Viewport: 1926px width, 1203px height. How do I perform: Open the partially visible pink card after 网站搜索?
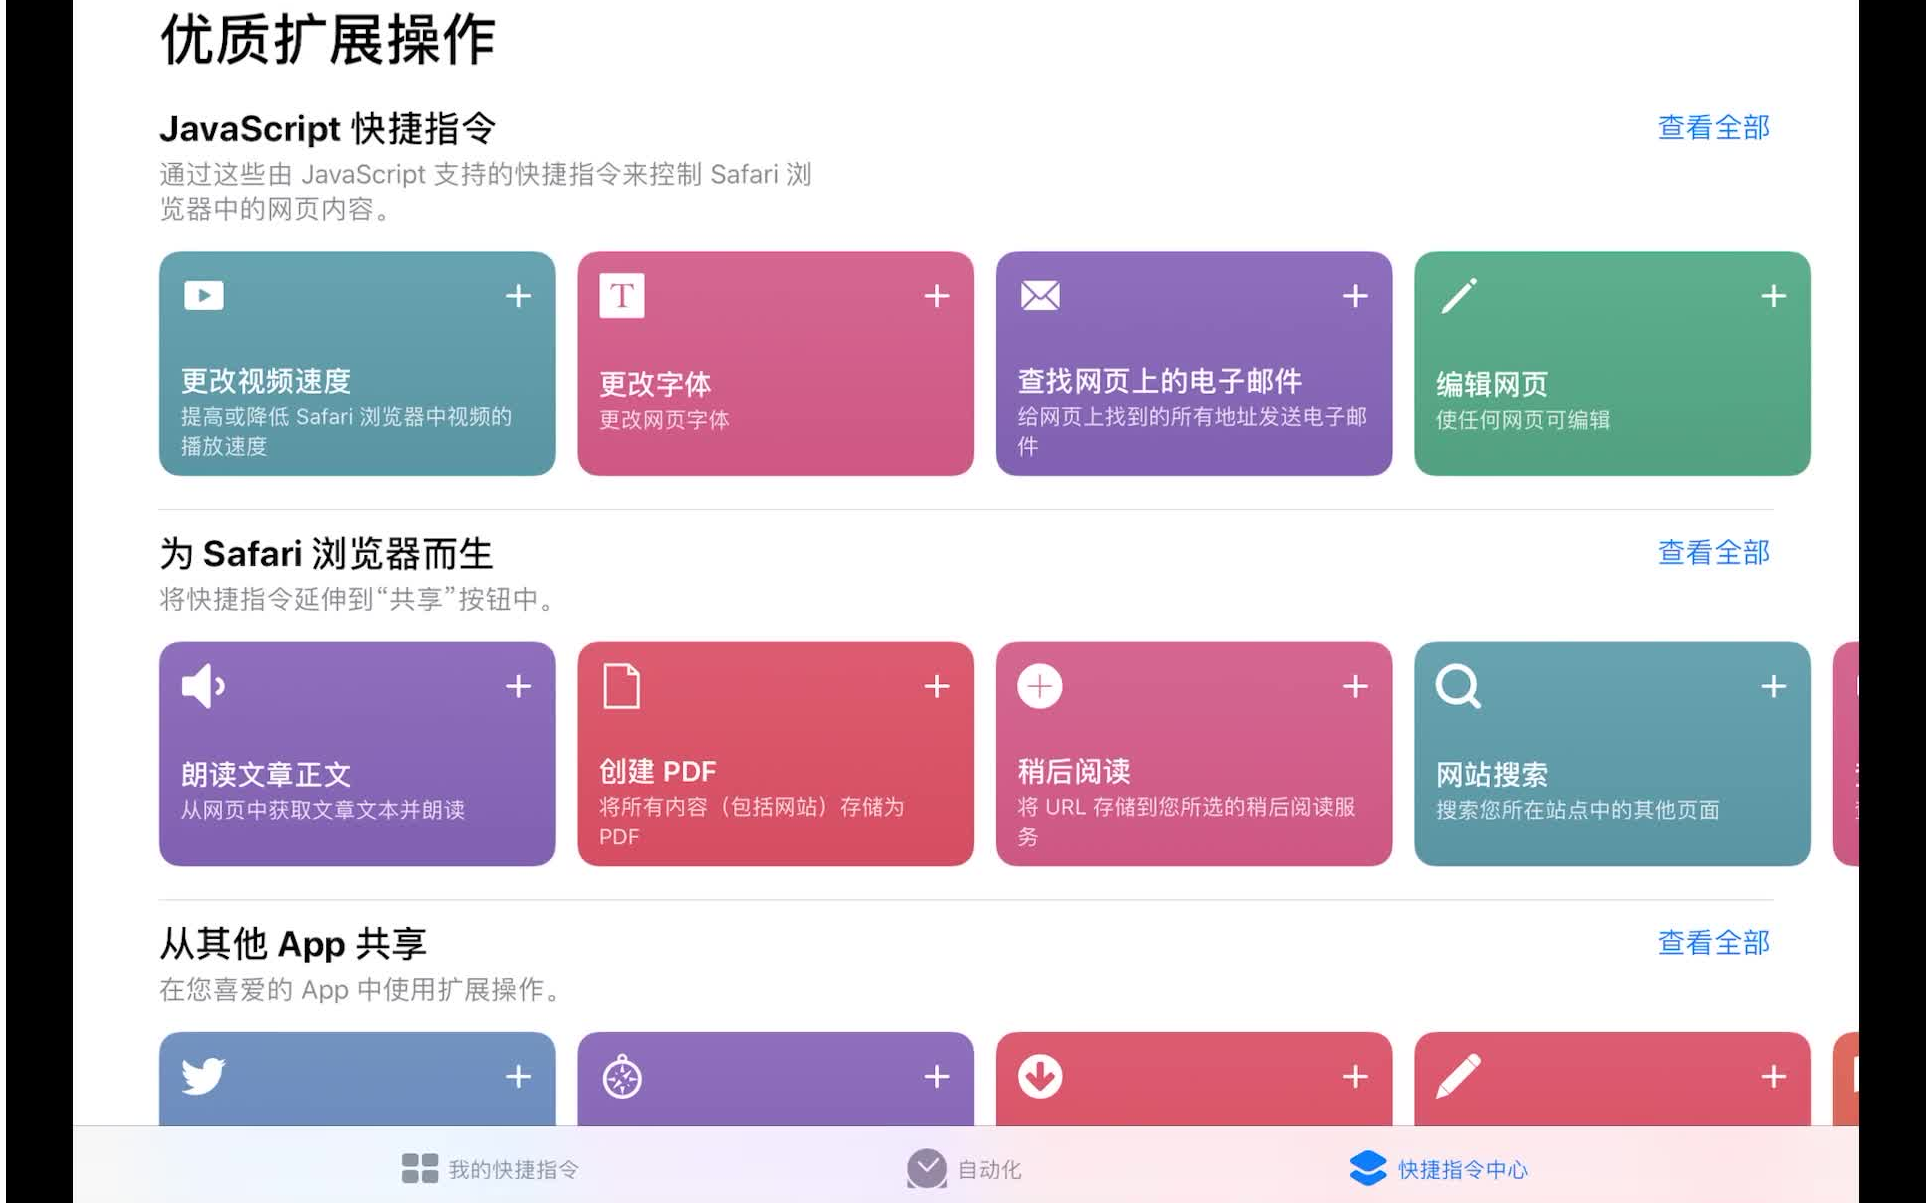(x=1846, y=754)
